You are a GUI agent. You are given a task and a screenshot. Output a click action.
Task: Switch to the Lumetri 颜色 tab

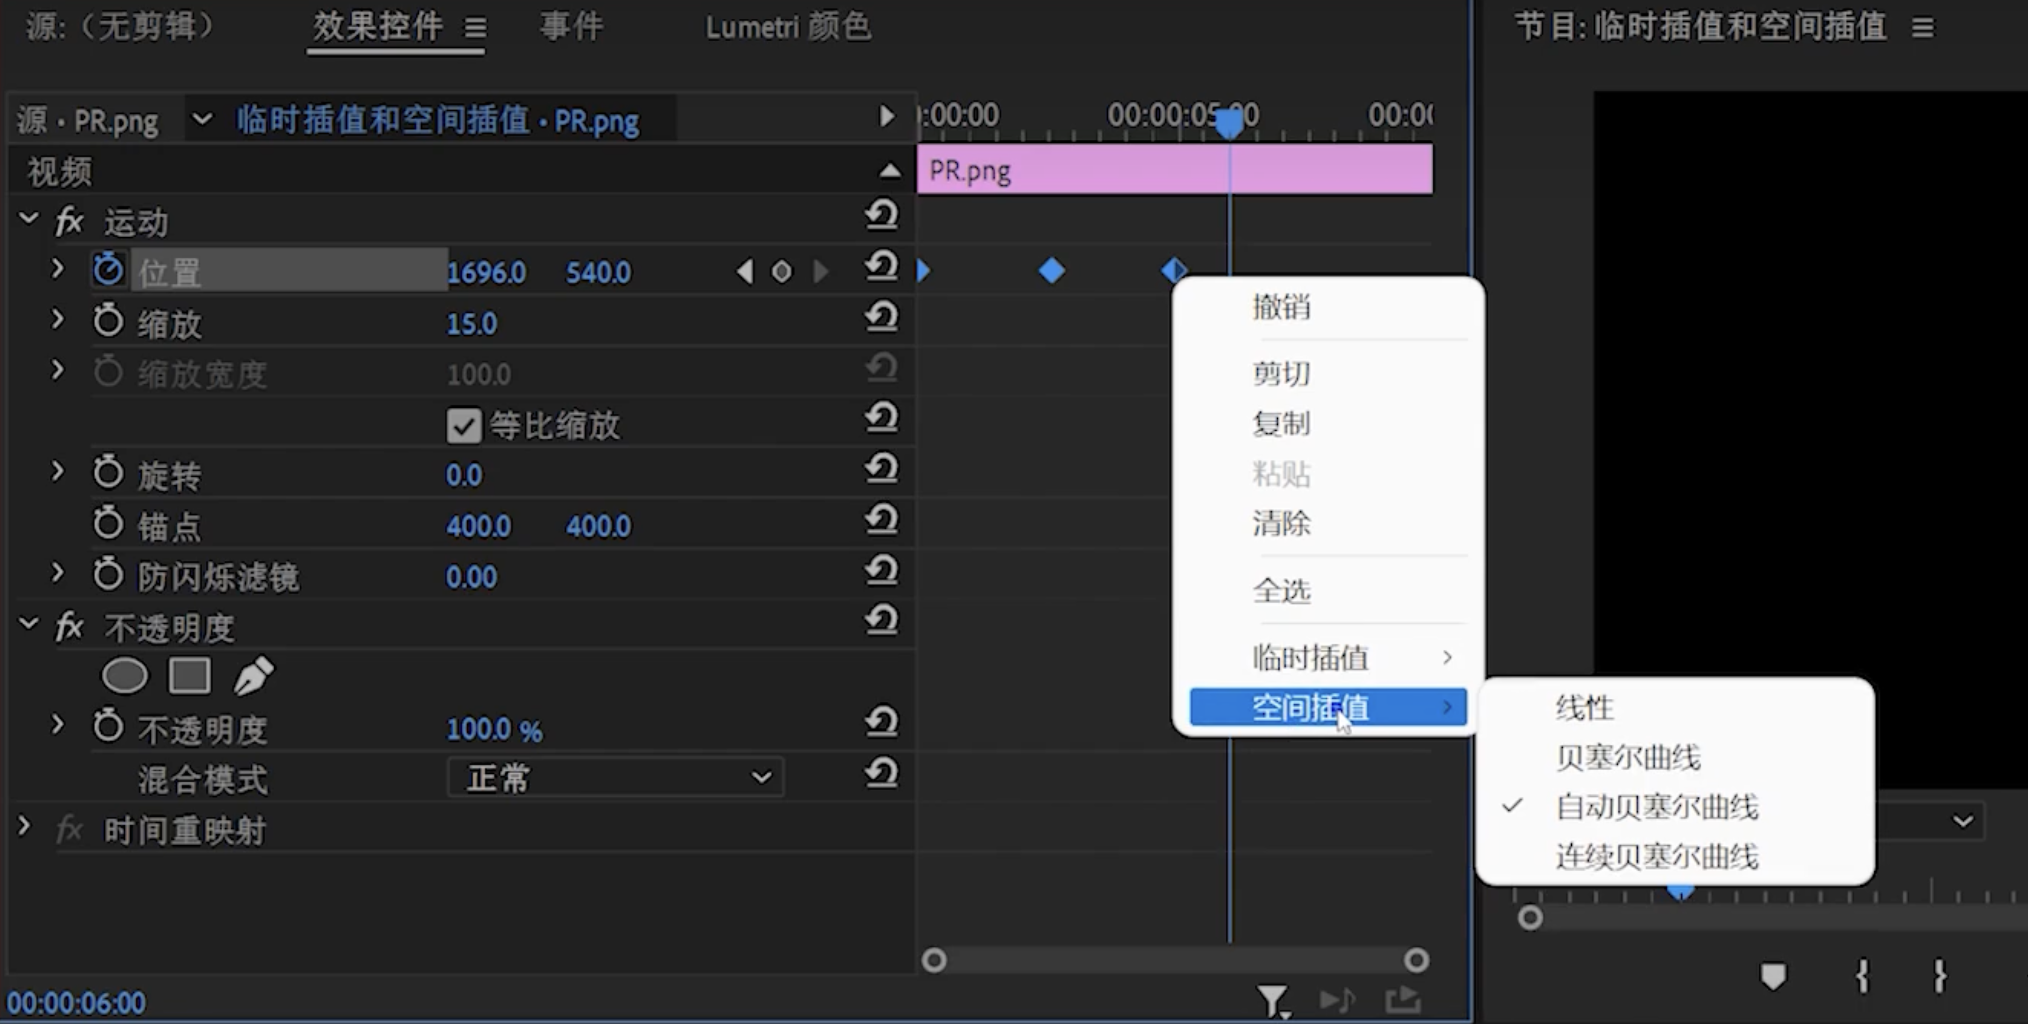coord(788,27)
